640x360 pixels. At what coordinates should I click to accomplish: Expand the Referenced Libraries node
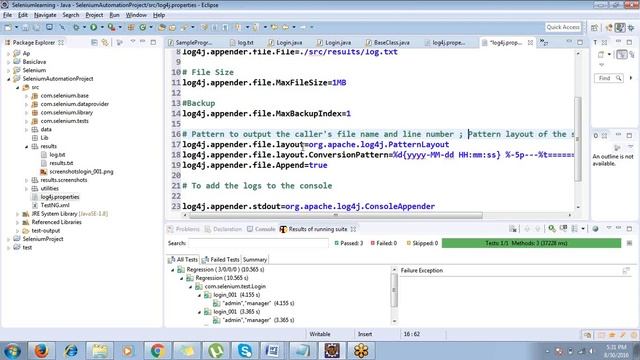click(18, 222)
